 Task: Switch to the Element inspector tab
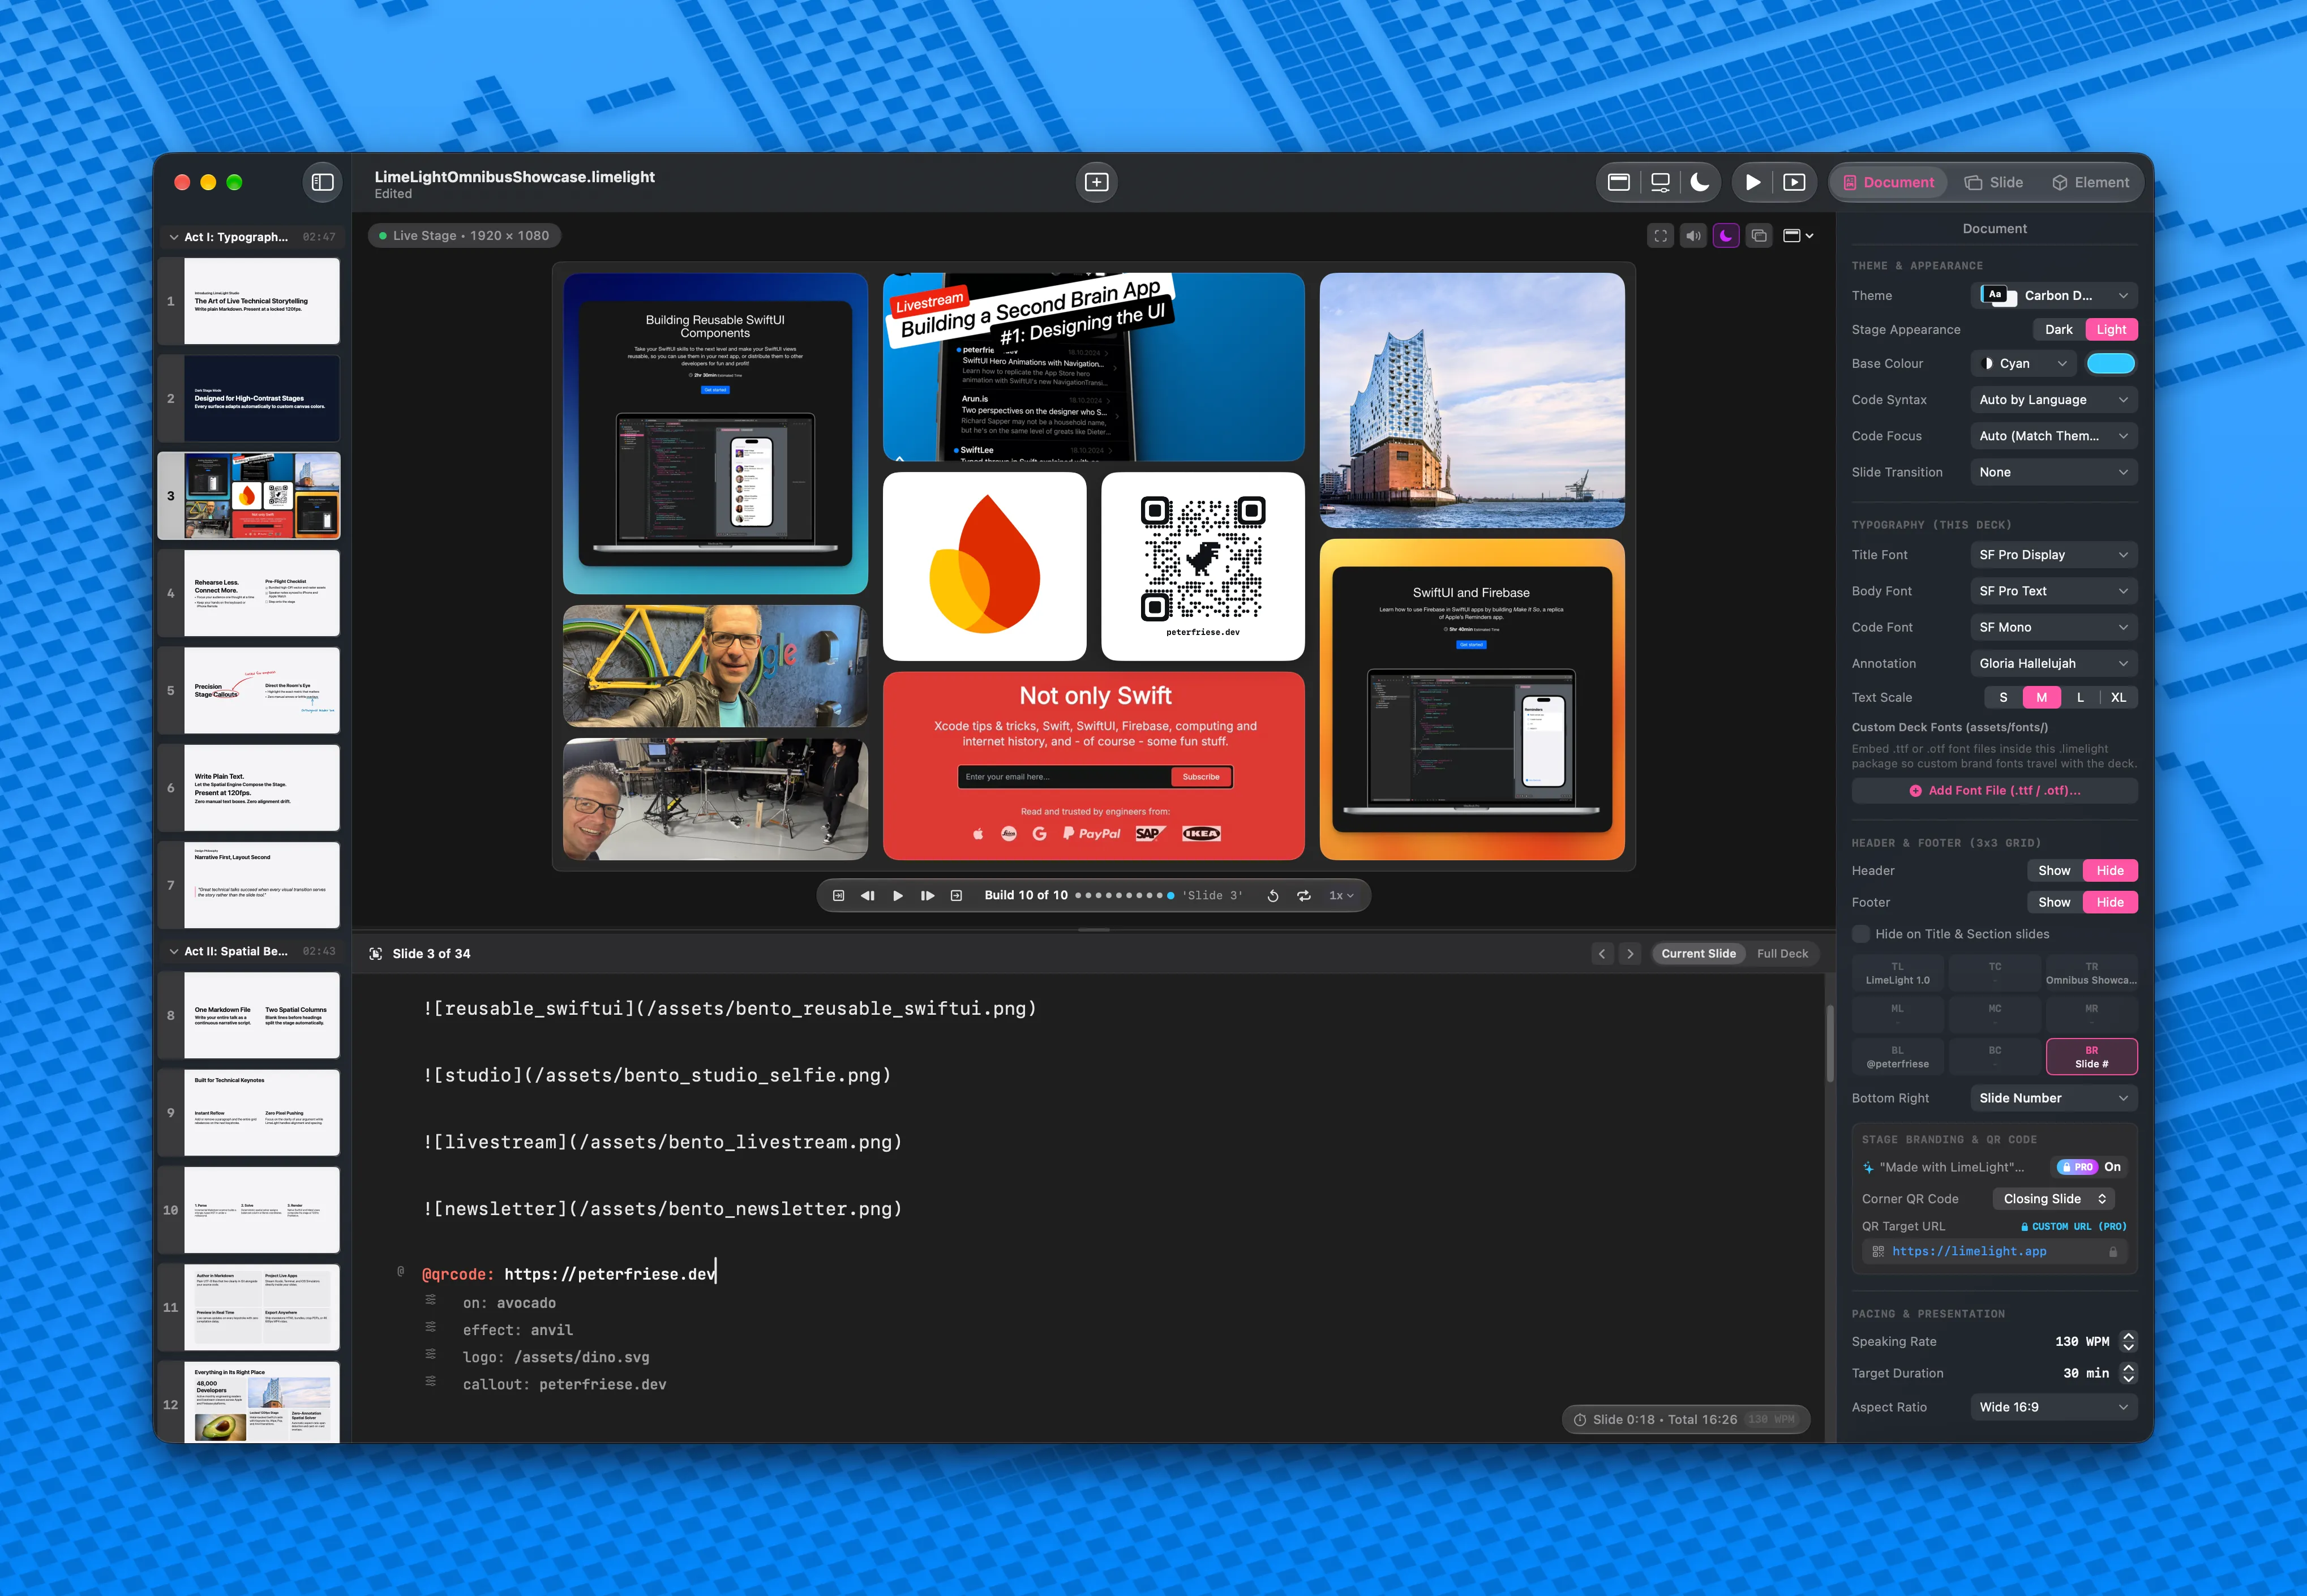click(x=2090, y=182)
